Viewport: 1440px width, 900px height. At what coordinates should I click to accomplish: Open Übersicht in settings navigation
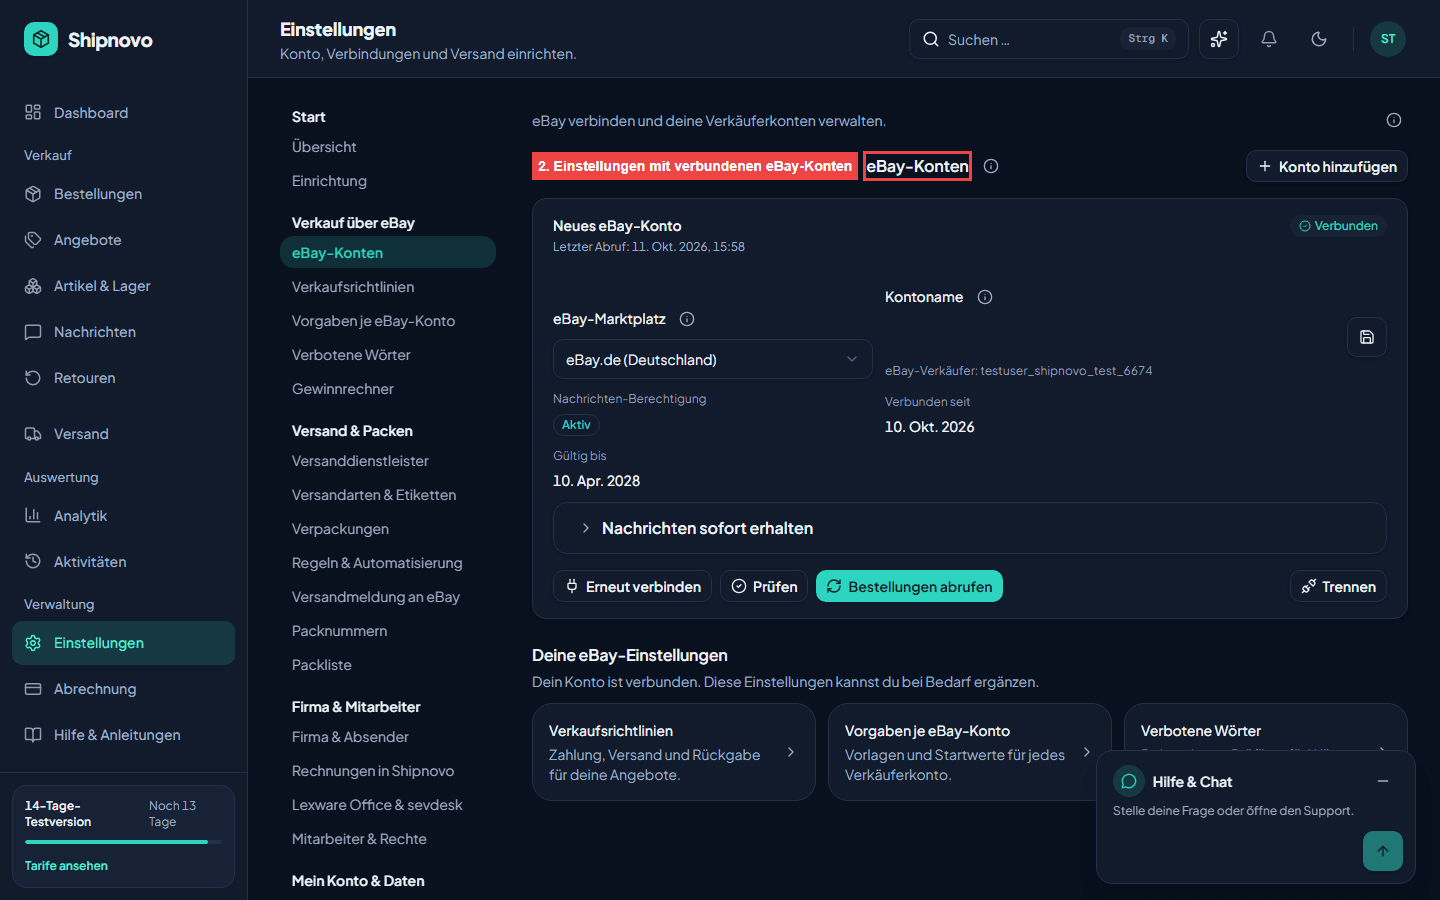388,147
